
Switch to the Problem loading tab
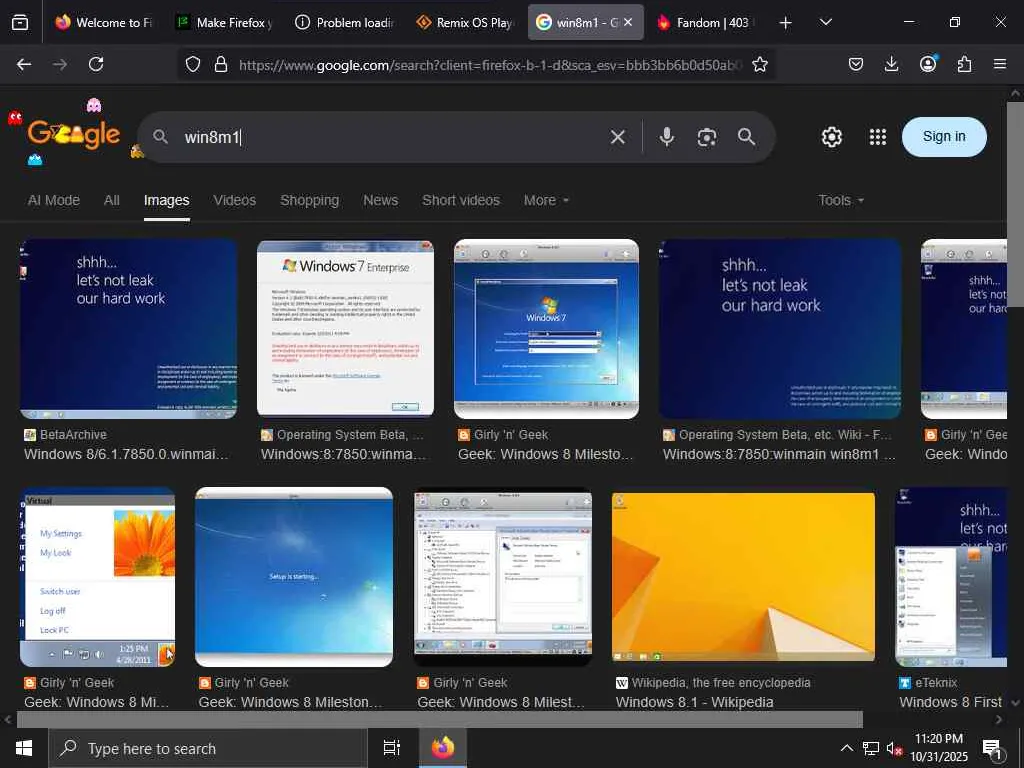click(344, 22)
